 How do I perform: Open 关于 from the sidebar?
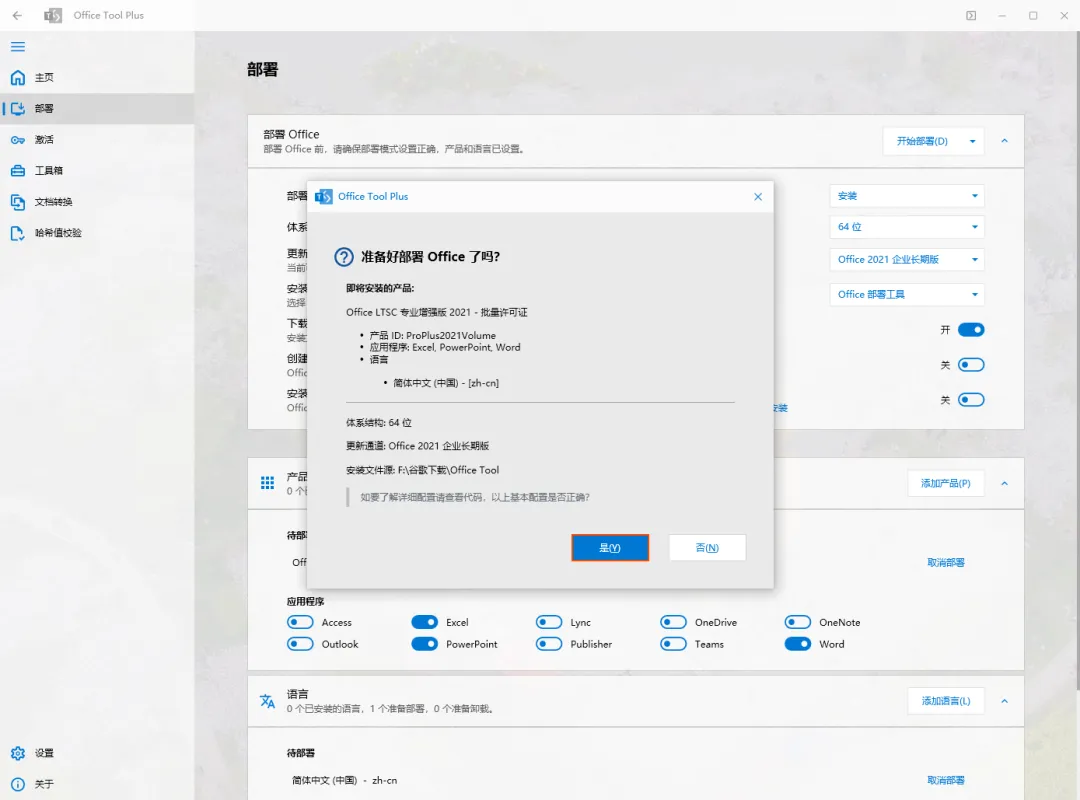[x=97, y=784]
